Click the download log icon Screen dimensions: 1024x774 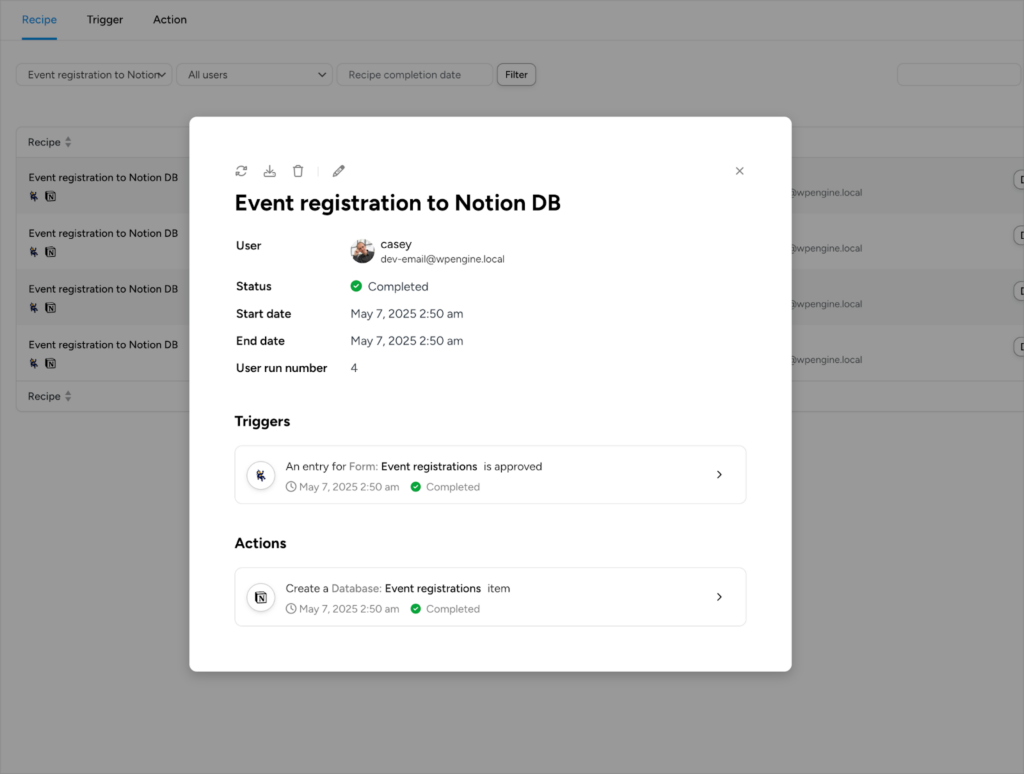pyautogui.click(x=269, y=171)
